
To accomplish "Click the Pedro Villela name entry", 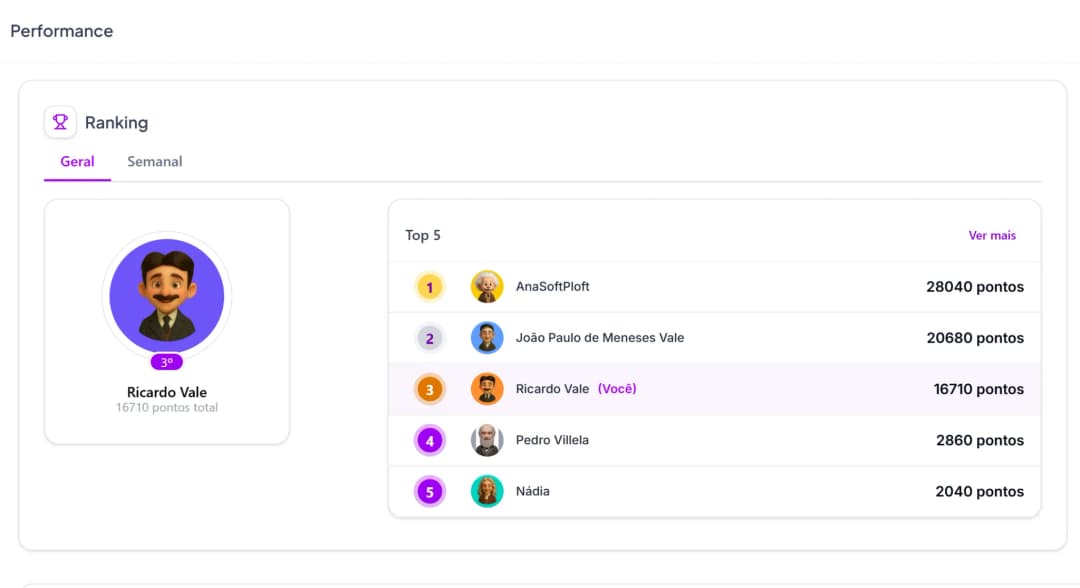I will [552, 440].
